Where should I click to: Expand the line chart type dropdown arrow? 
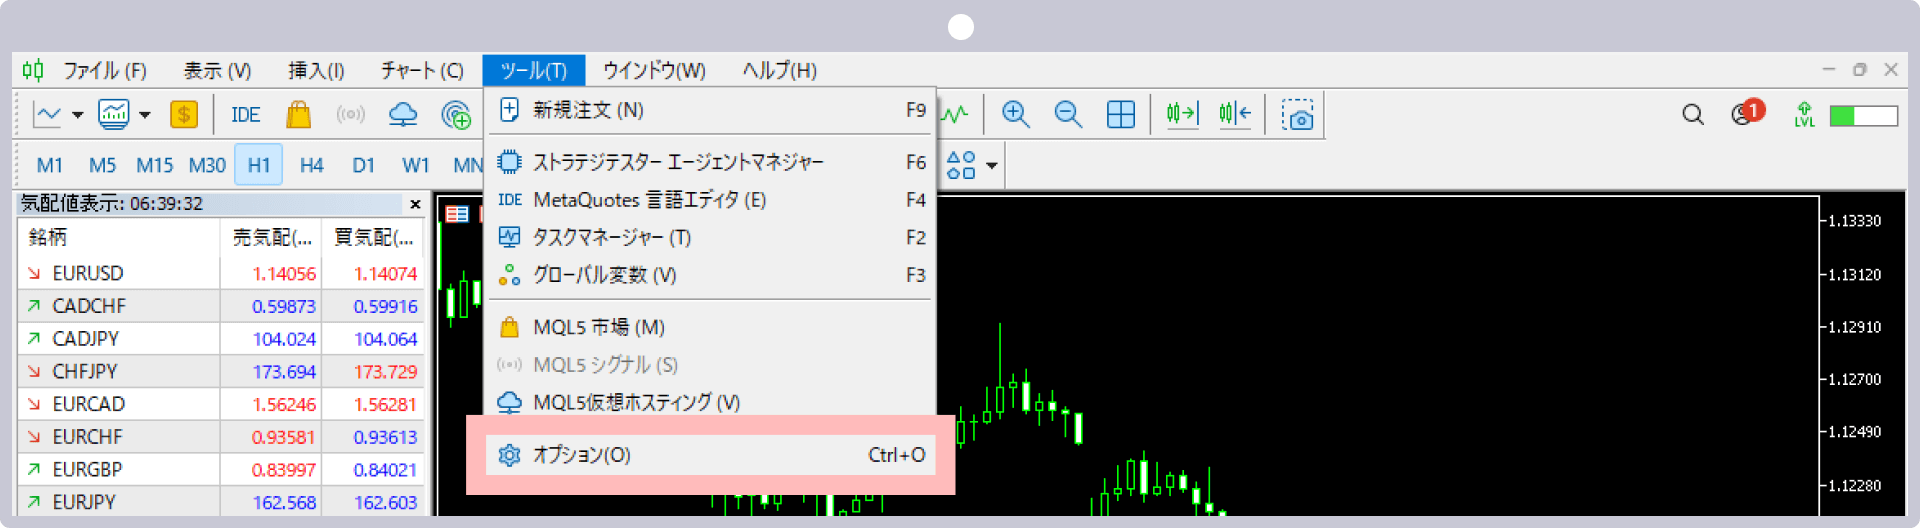[78, 115]
